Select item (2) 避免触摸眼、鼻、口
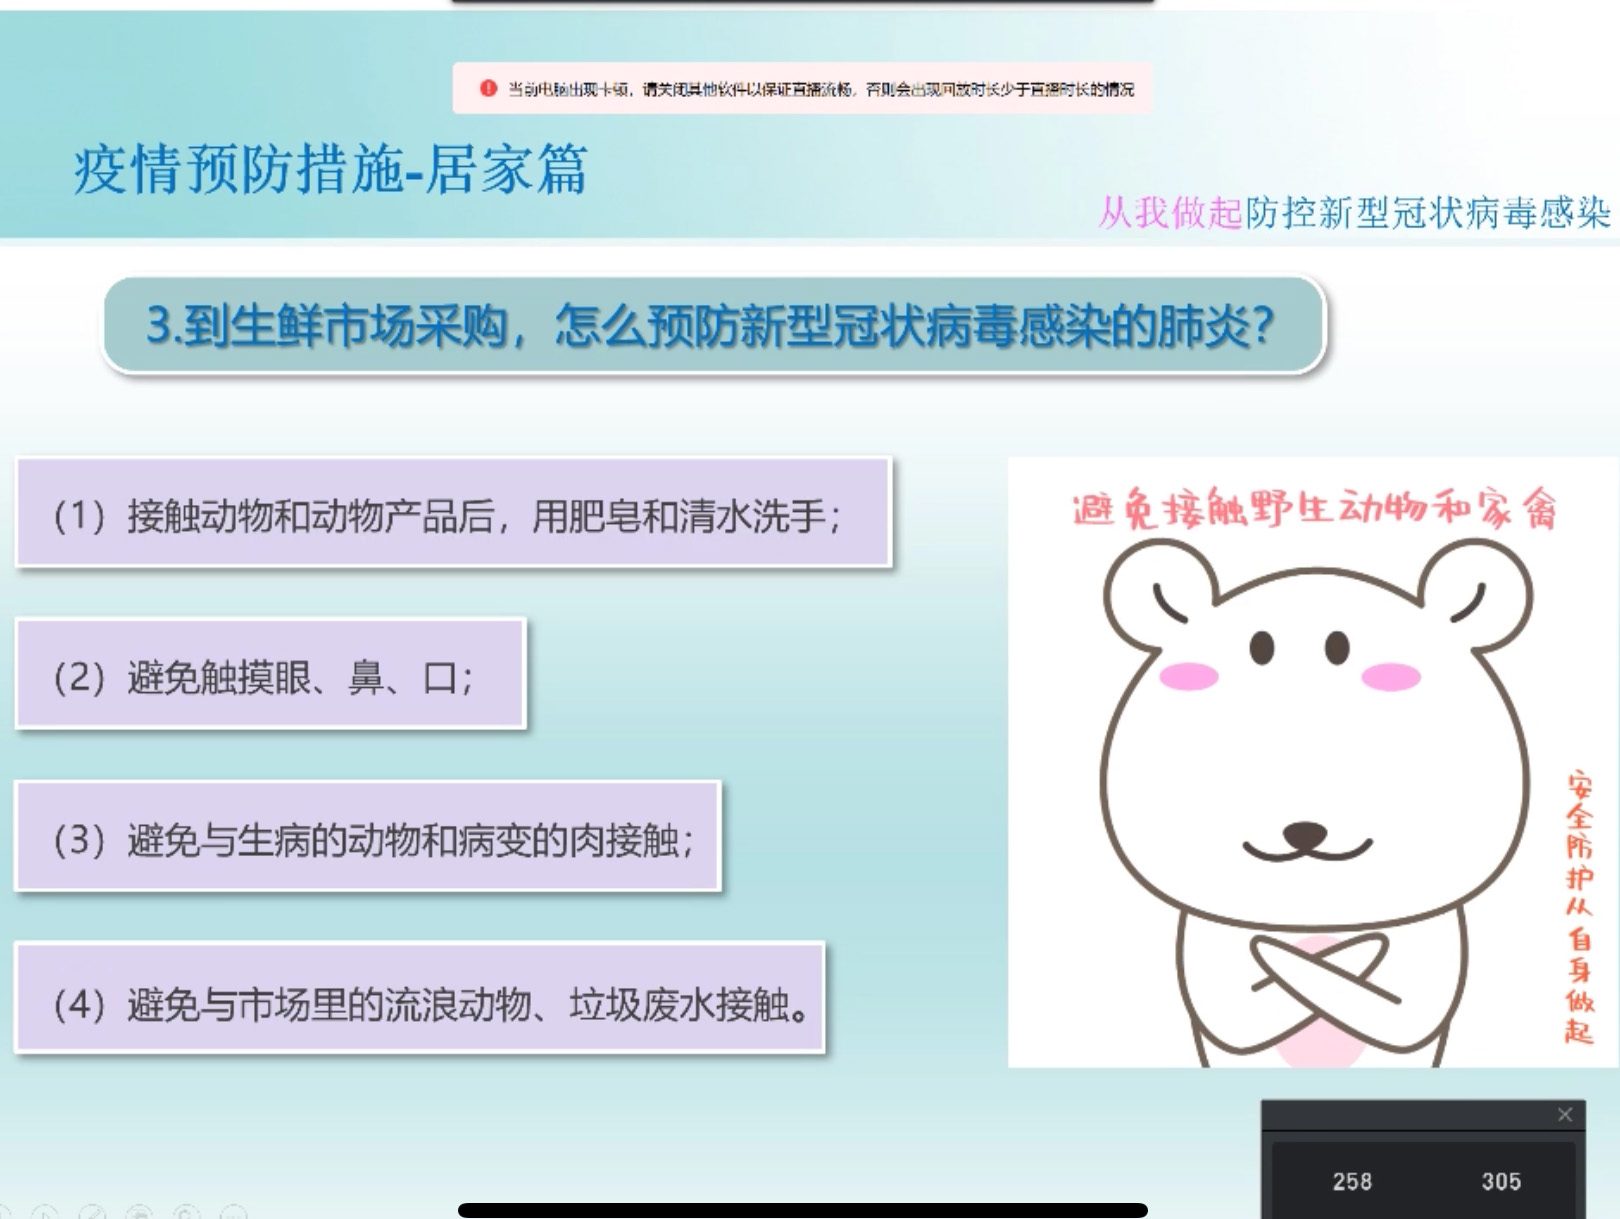 270,675
